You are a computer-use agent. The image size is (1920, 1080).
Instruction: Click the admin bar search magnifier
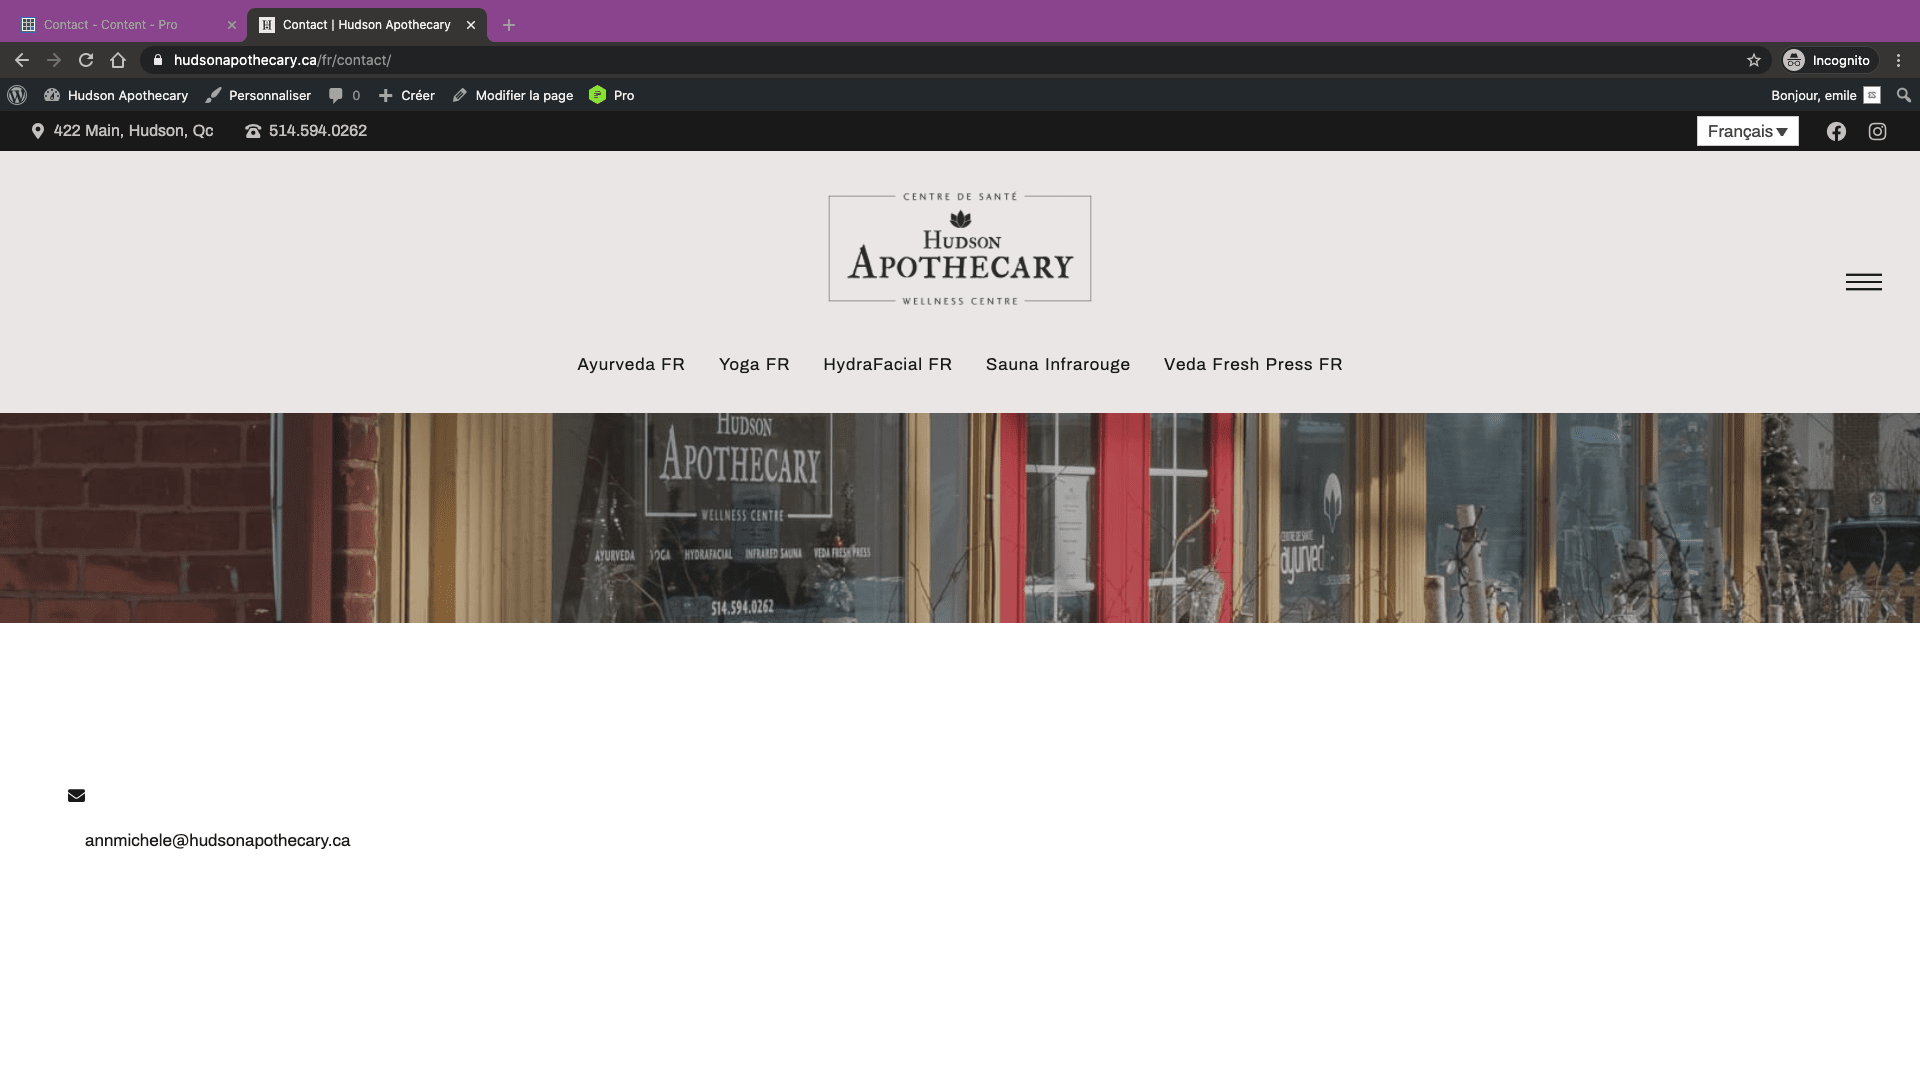pyautogui.click(x=1904, y=95)
